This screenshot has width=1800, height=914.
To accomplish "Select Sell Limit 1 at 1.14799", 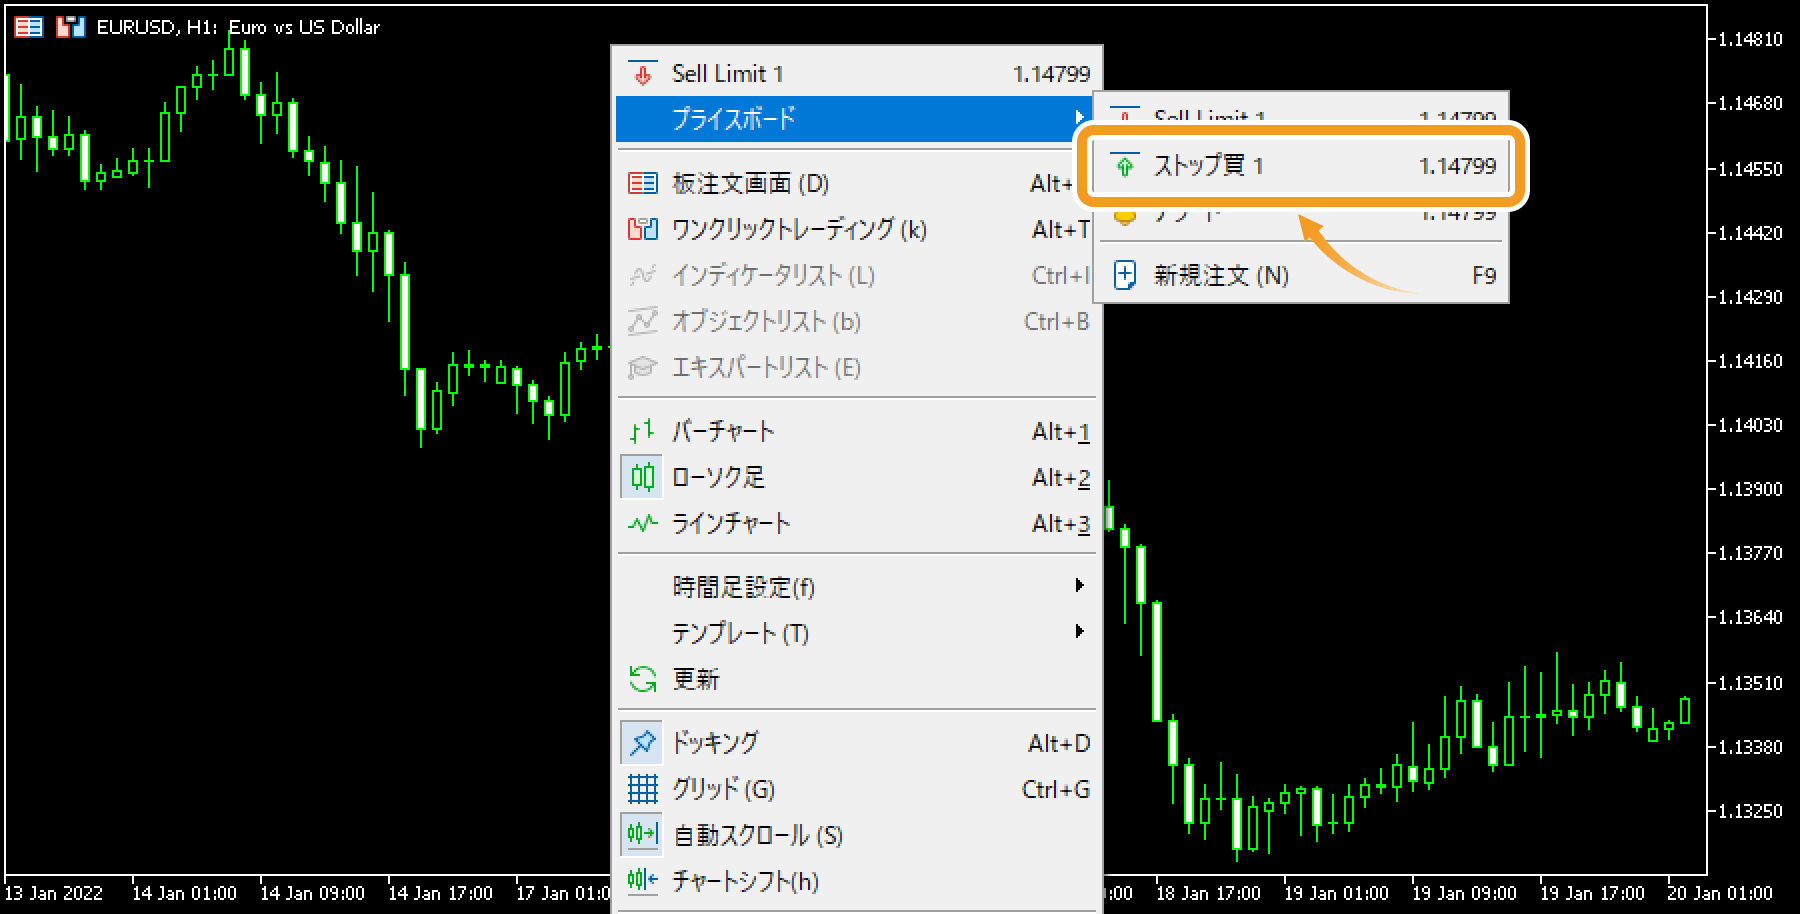I will [x=857, y=74].
